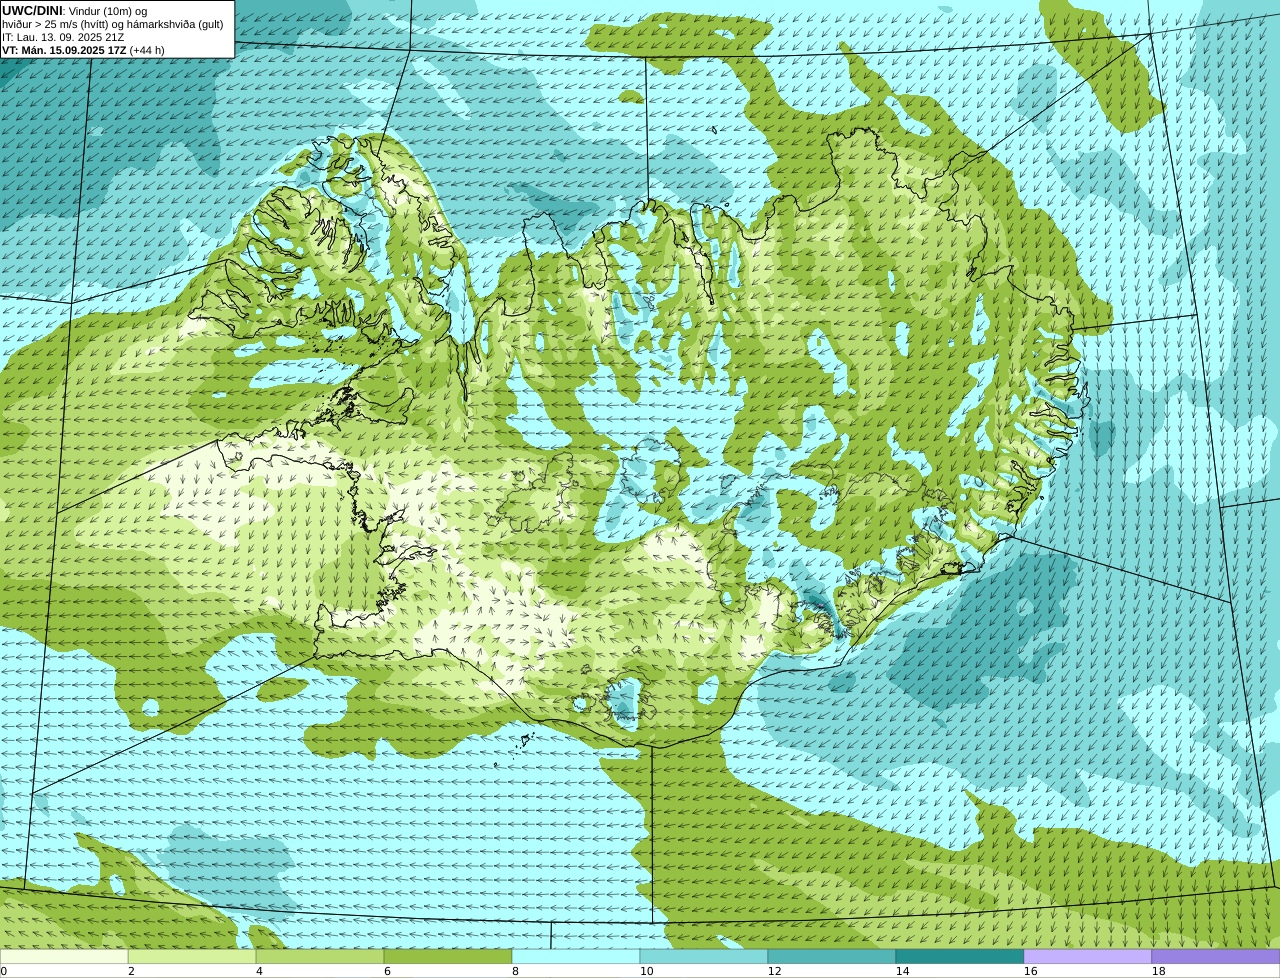Click the legend scale label '4'
Viewport: 1280px width, 978px height.
coord(259,971)
